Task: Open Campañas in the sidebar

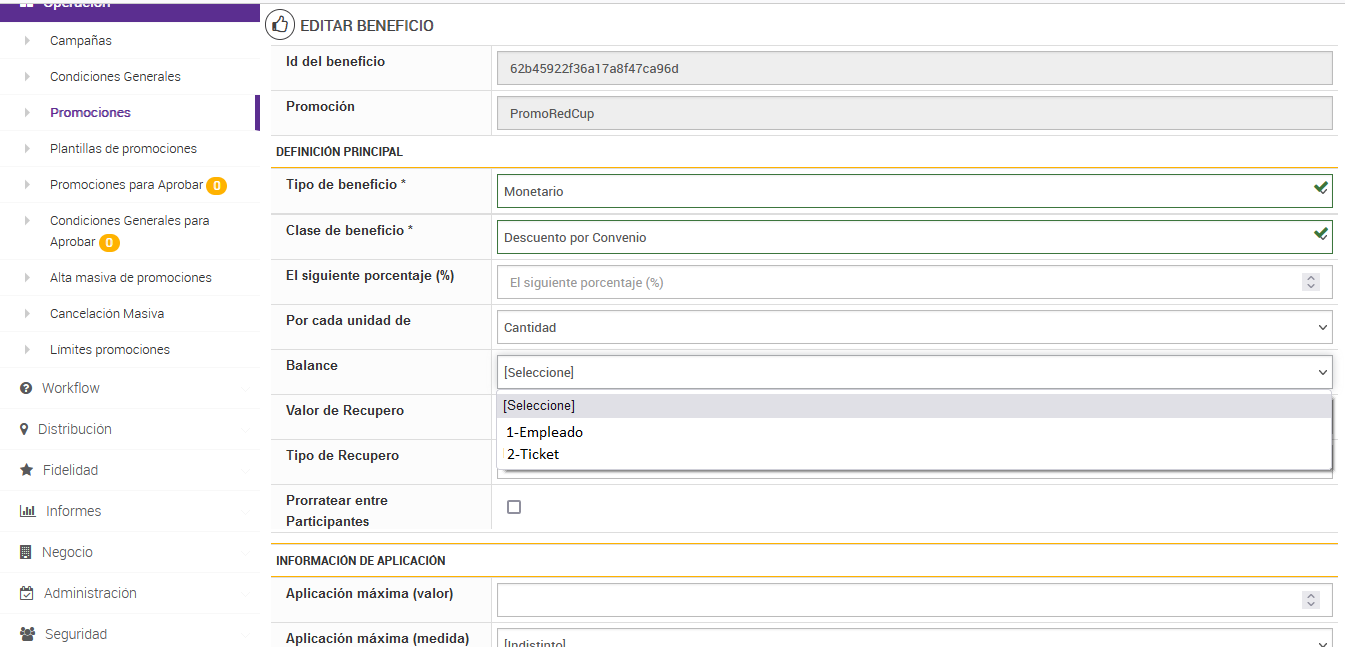Action: coord(81,41)
